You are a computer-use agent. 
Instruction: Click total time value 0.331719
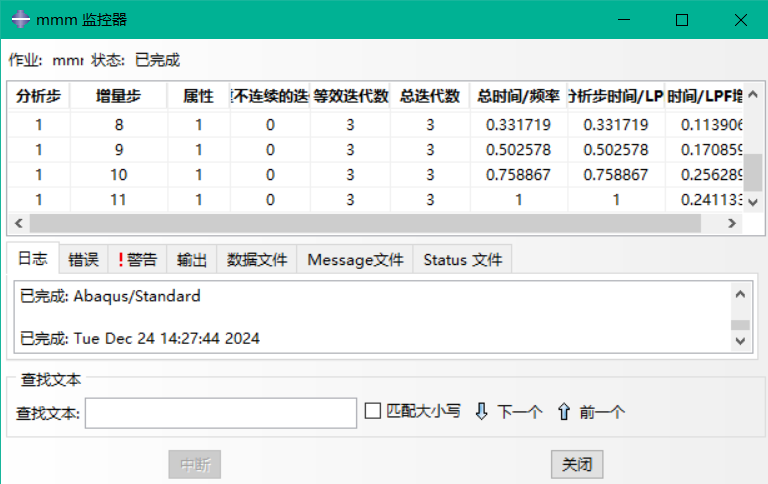[519, 125]
